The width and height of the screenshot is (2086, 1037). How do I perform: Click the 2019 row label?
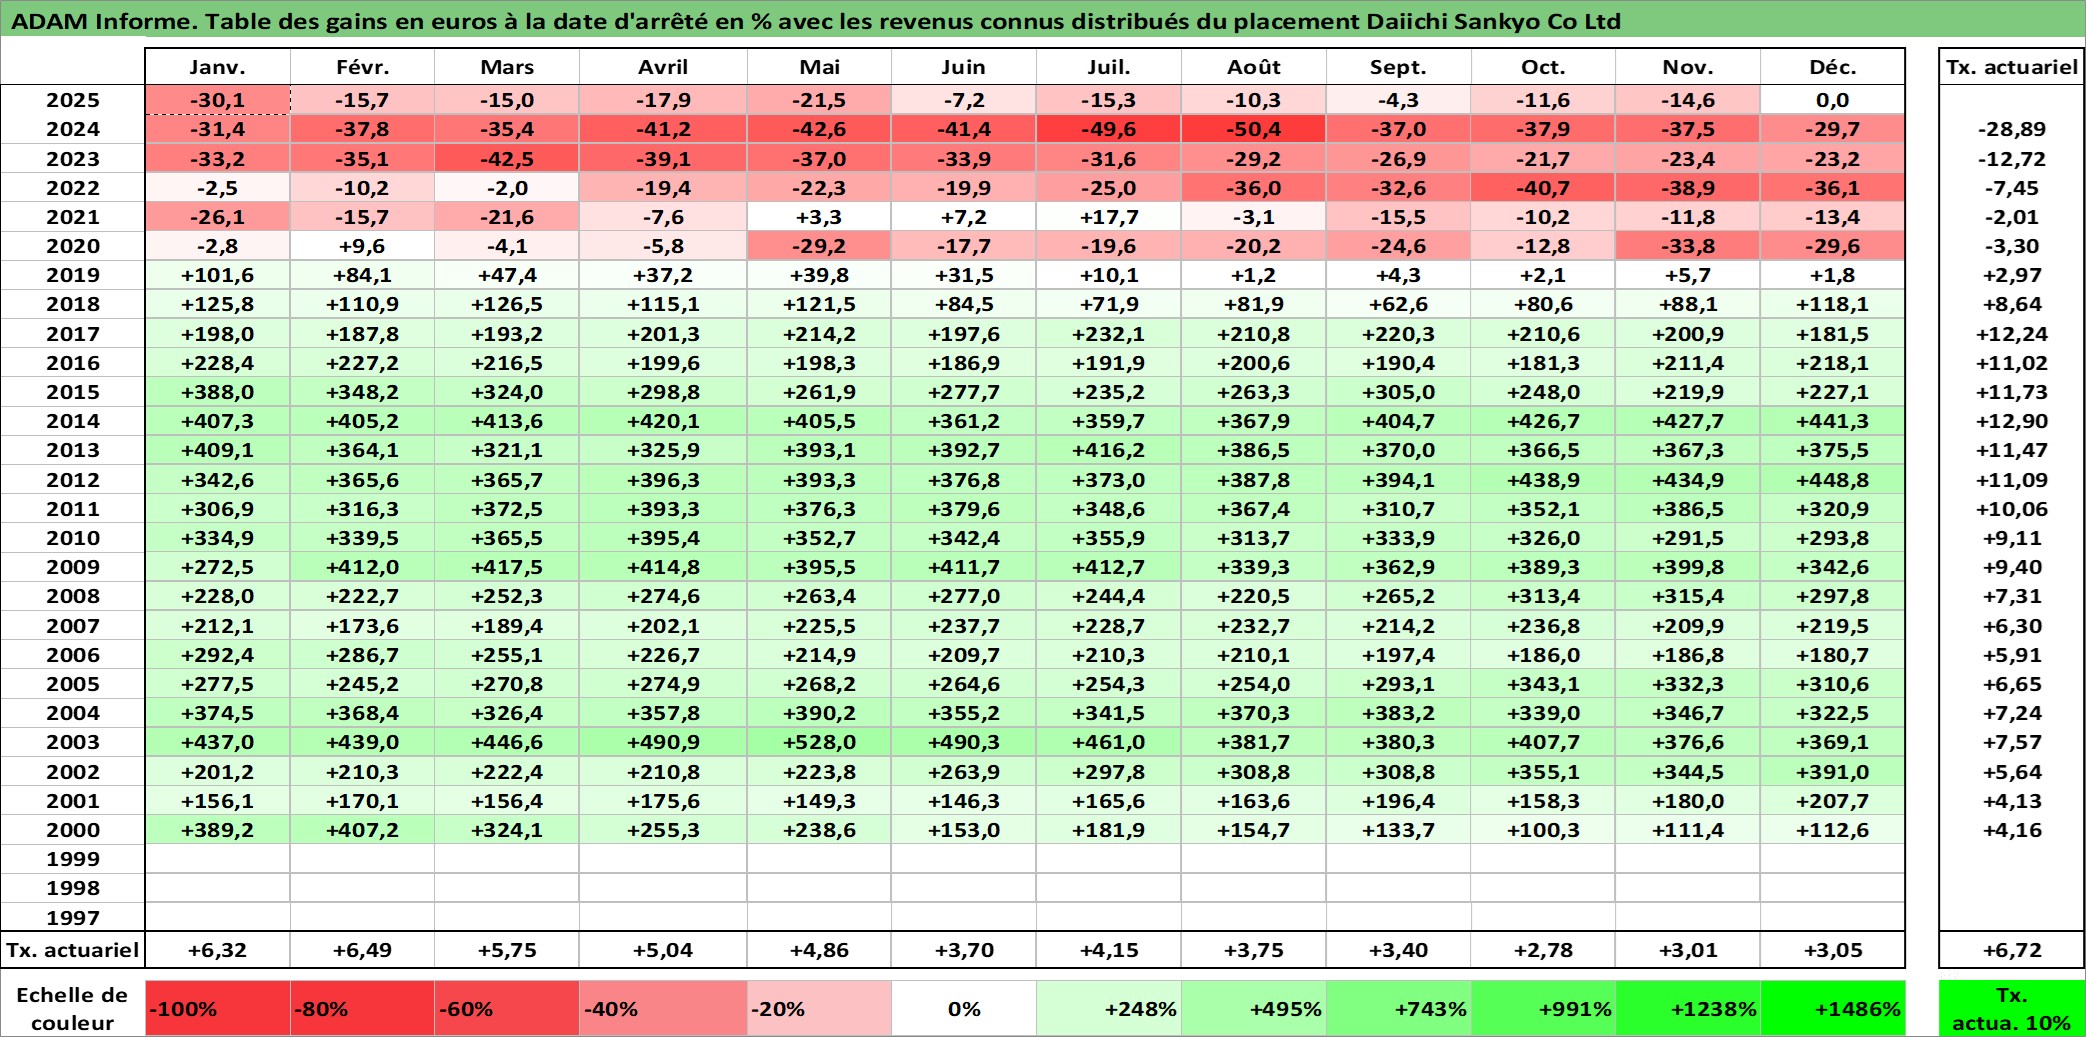73,275
